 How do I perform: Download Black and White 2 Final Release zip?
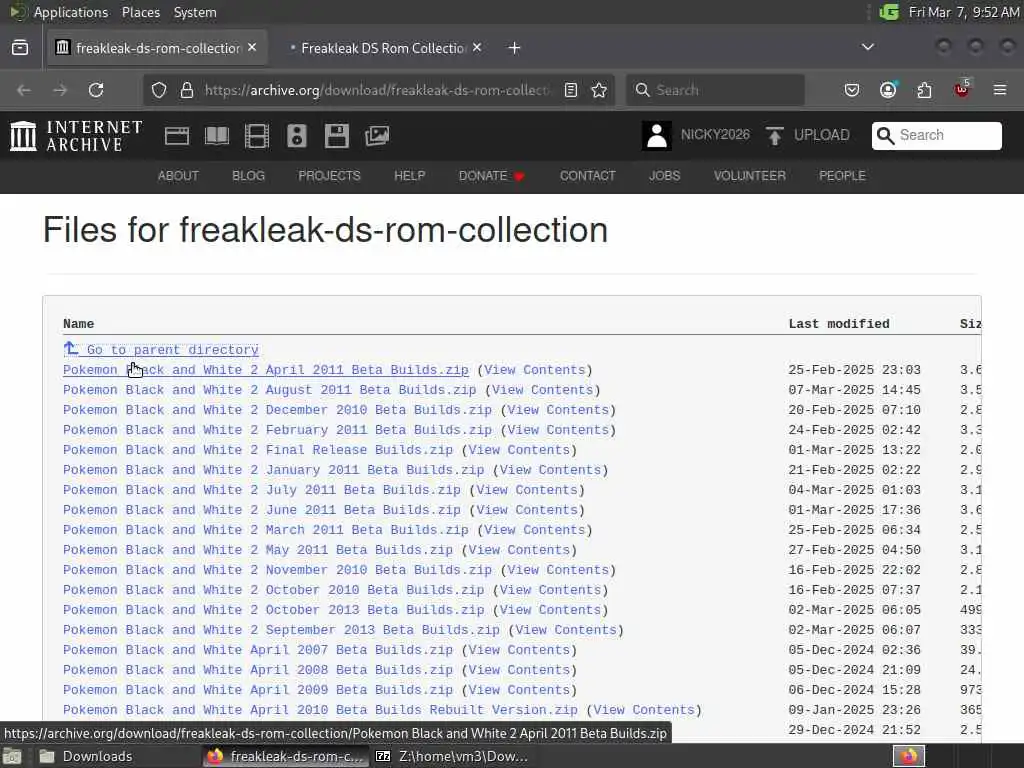click(258, 450)
